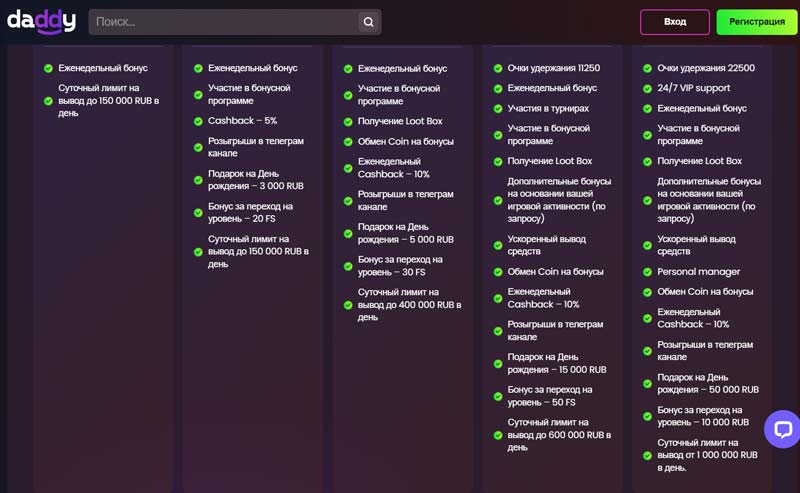This screenshot has width=800, height=493.
Task: Select the Очки удержания 22500 text
Action: pos(705,68)
